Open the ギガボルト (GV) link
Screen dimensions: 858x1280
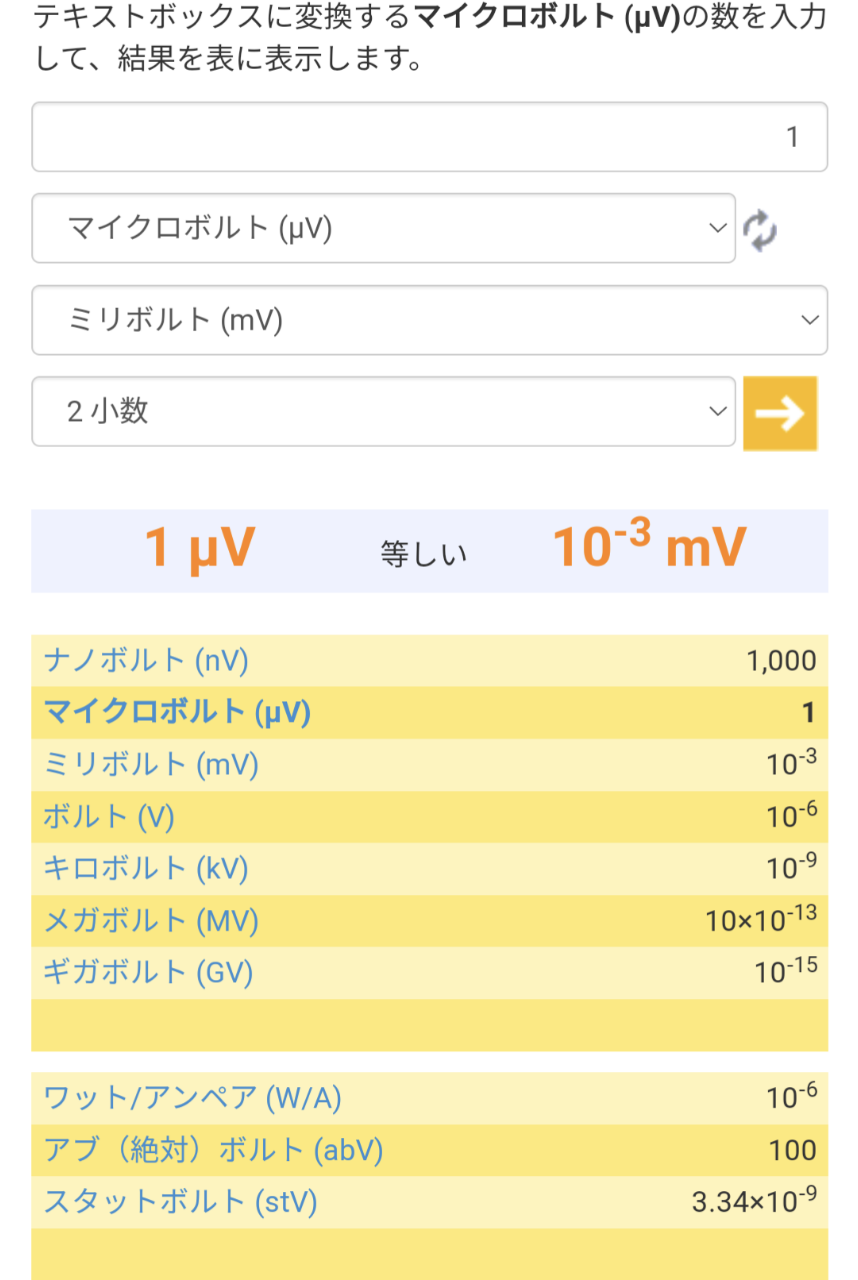click(148, 972)
